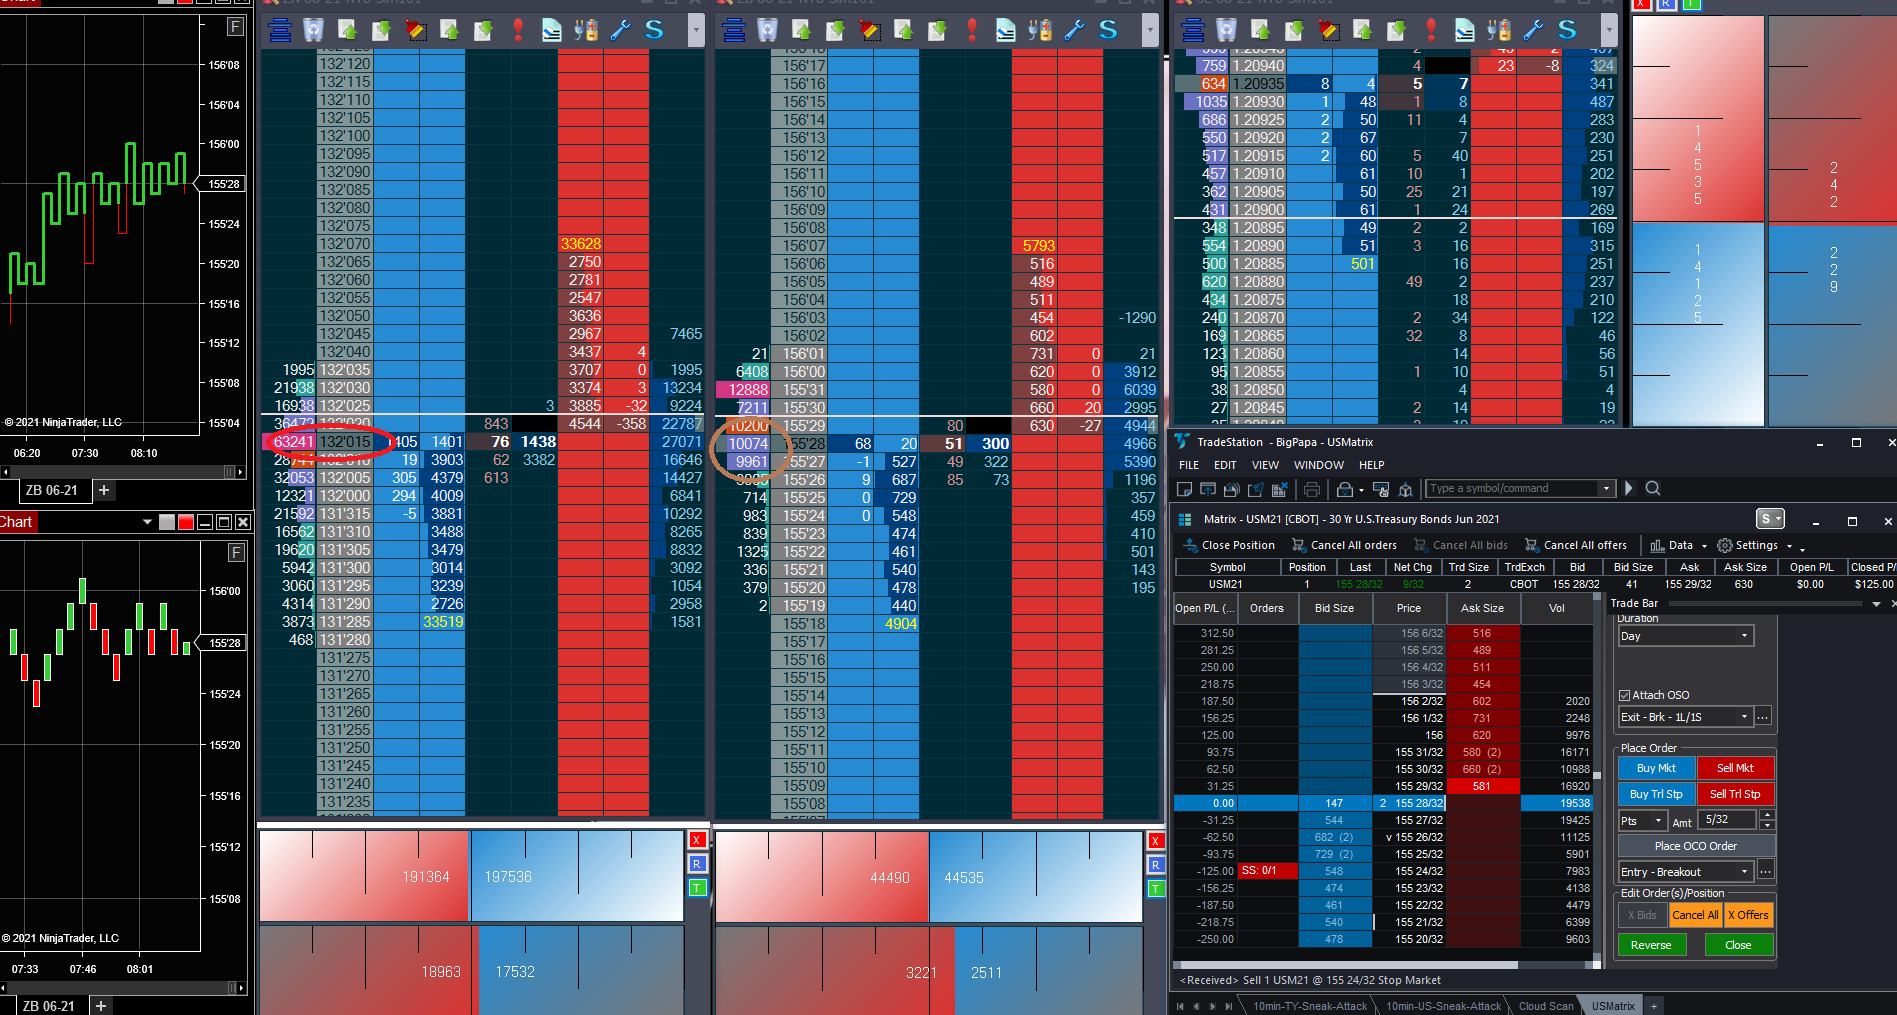
Task: Click the Amt input field showing 5/32
Action: coord(1729,820)
